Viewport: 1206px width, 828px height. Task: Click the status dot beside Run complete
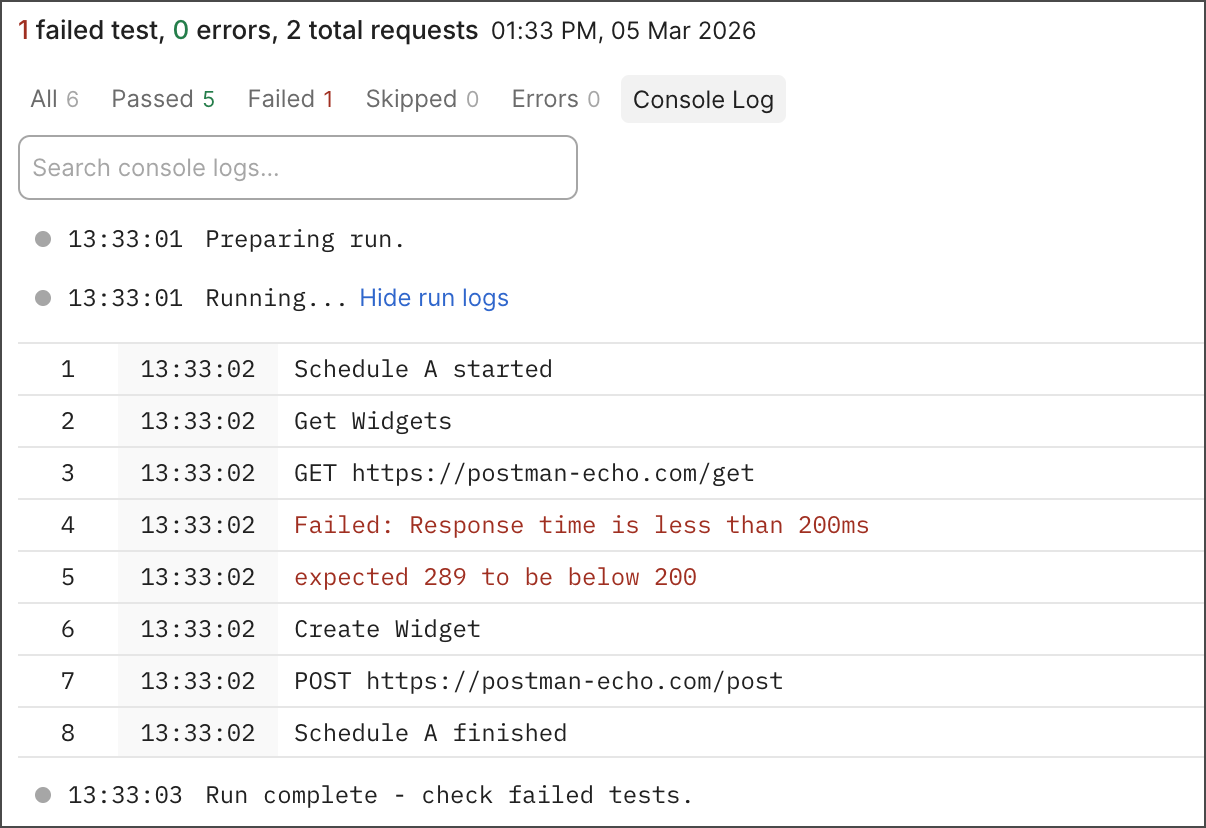tap(42, 795)
